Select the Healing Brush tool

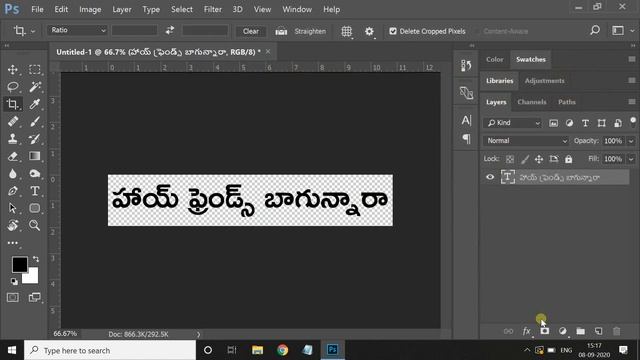click(13, 121)
